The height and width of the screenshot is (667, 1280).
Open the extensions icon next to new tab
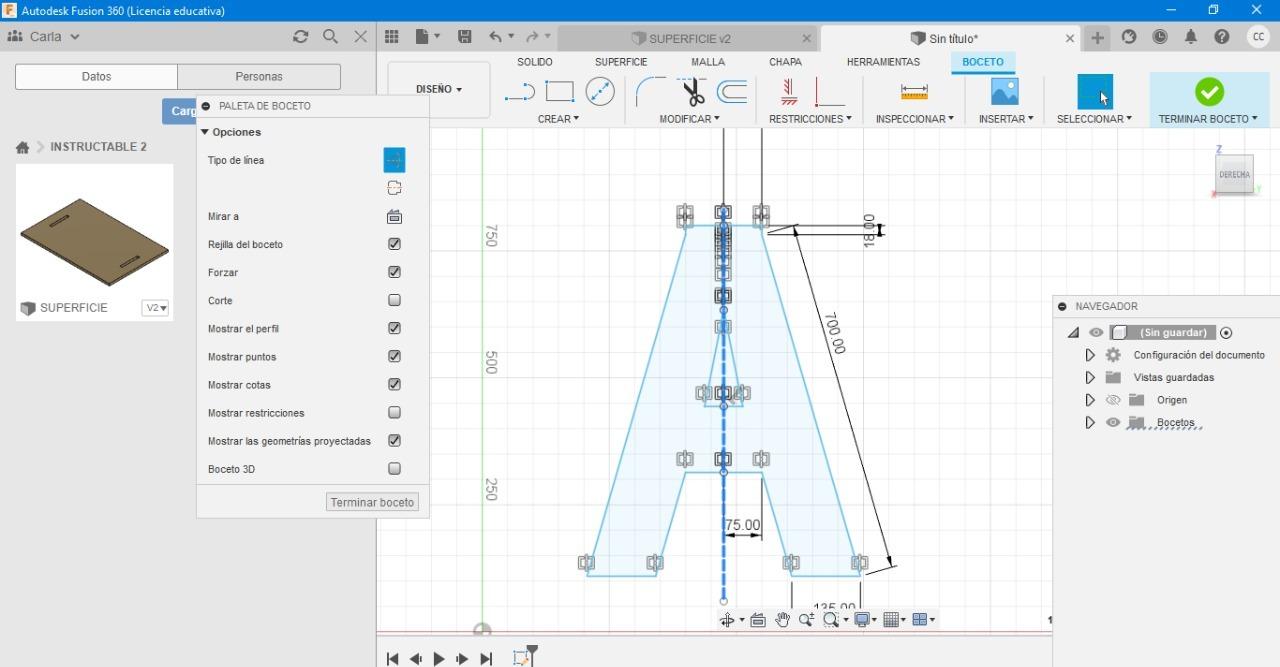click(x=1129, y=37)
